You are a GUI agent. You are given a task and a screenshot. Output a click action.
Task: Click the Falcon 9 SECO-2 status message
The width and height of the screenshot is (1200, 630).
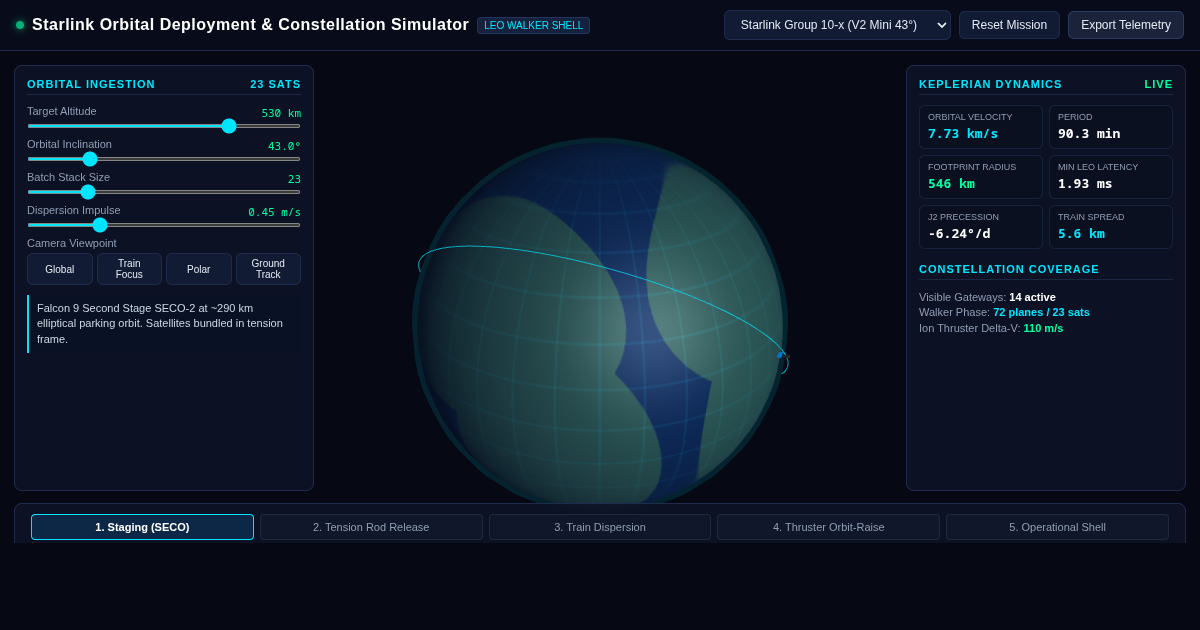[164, 324]
